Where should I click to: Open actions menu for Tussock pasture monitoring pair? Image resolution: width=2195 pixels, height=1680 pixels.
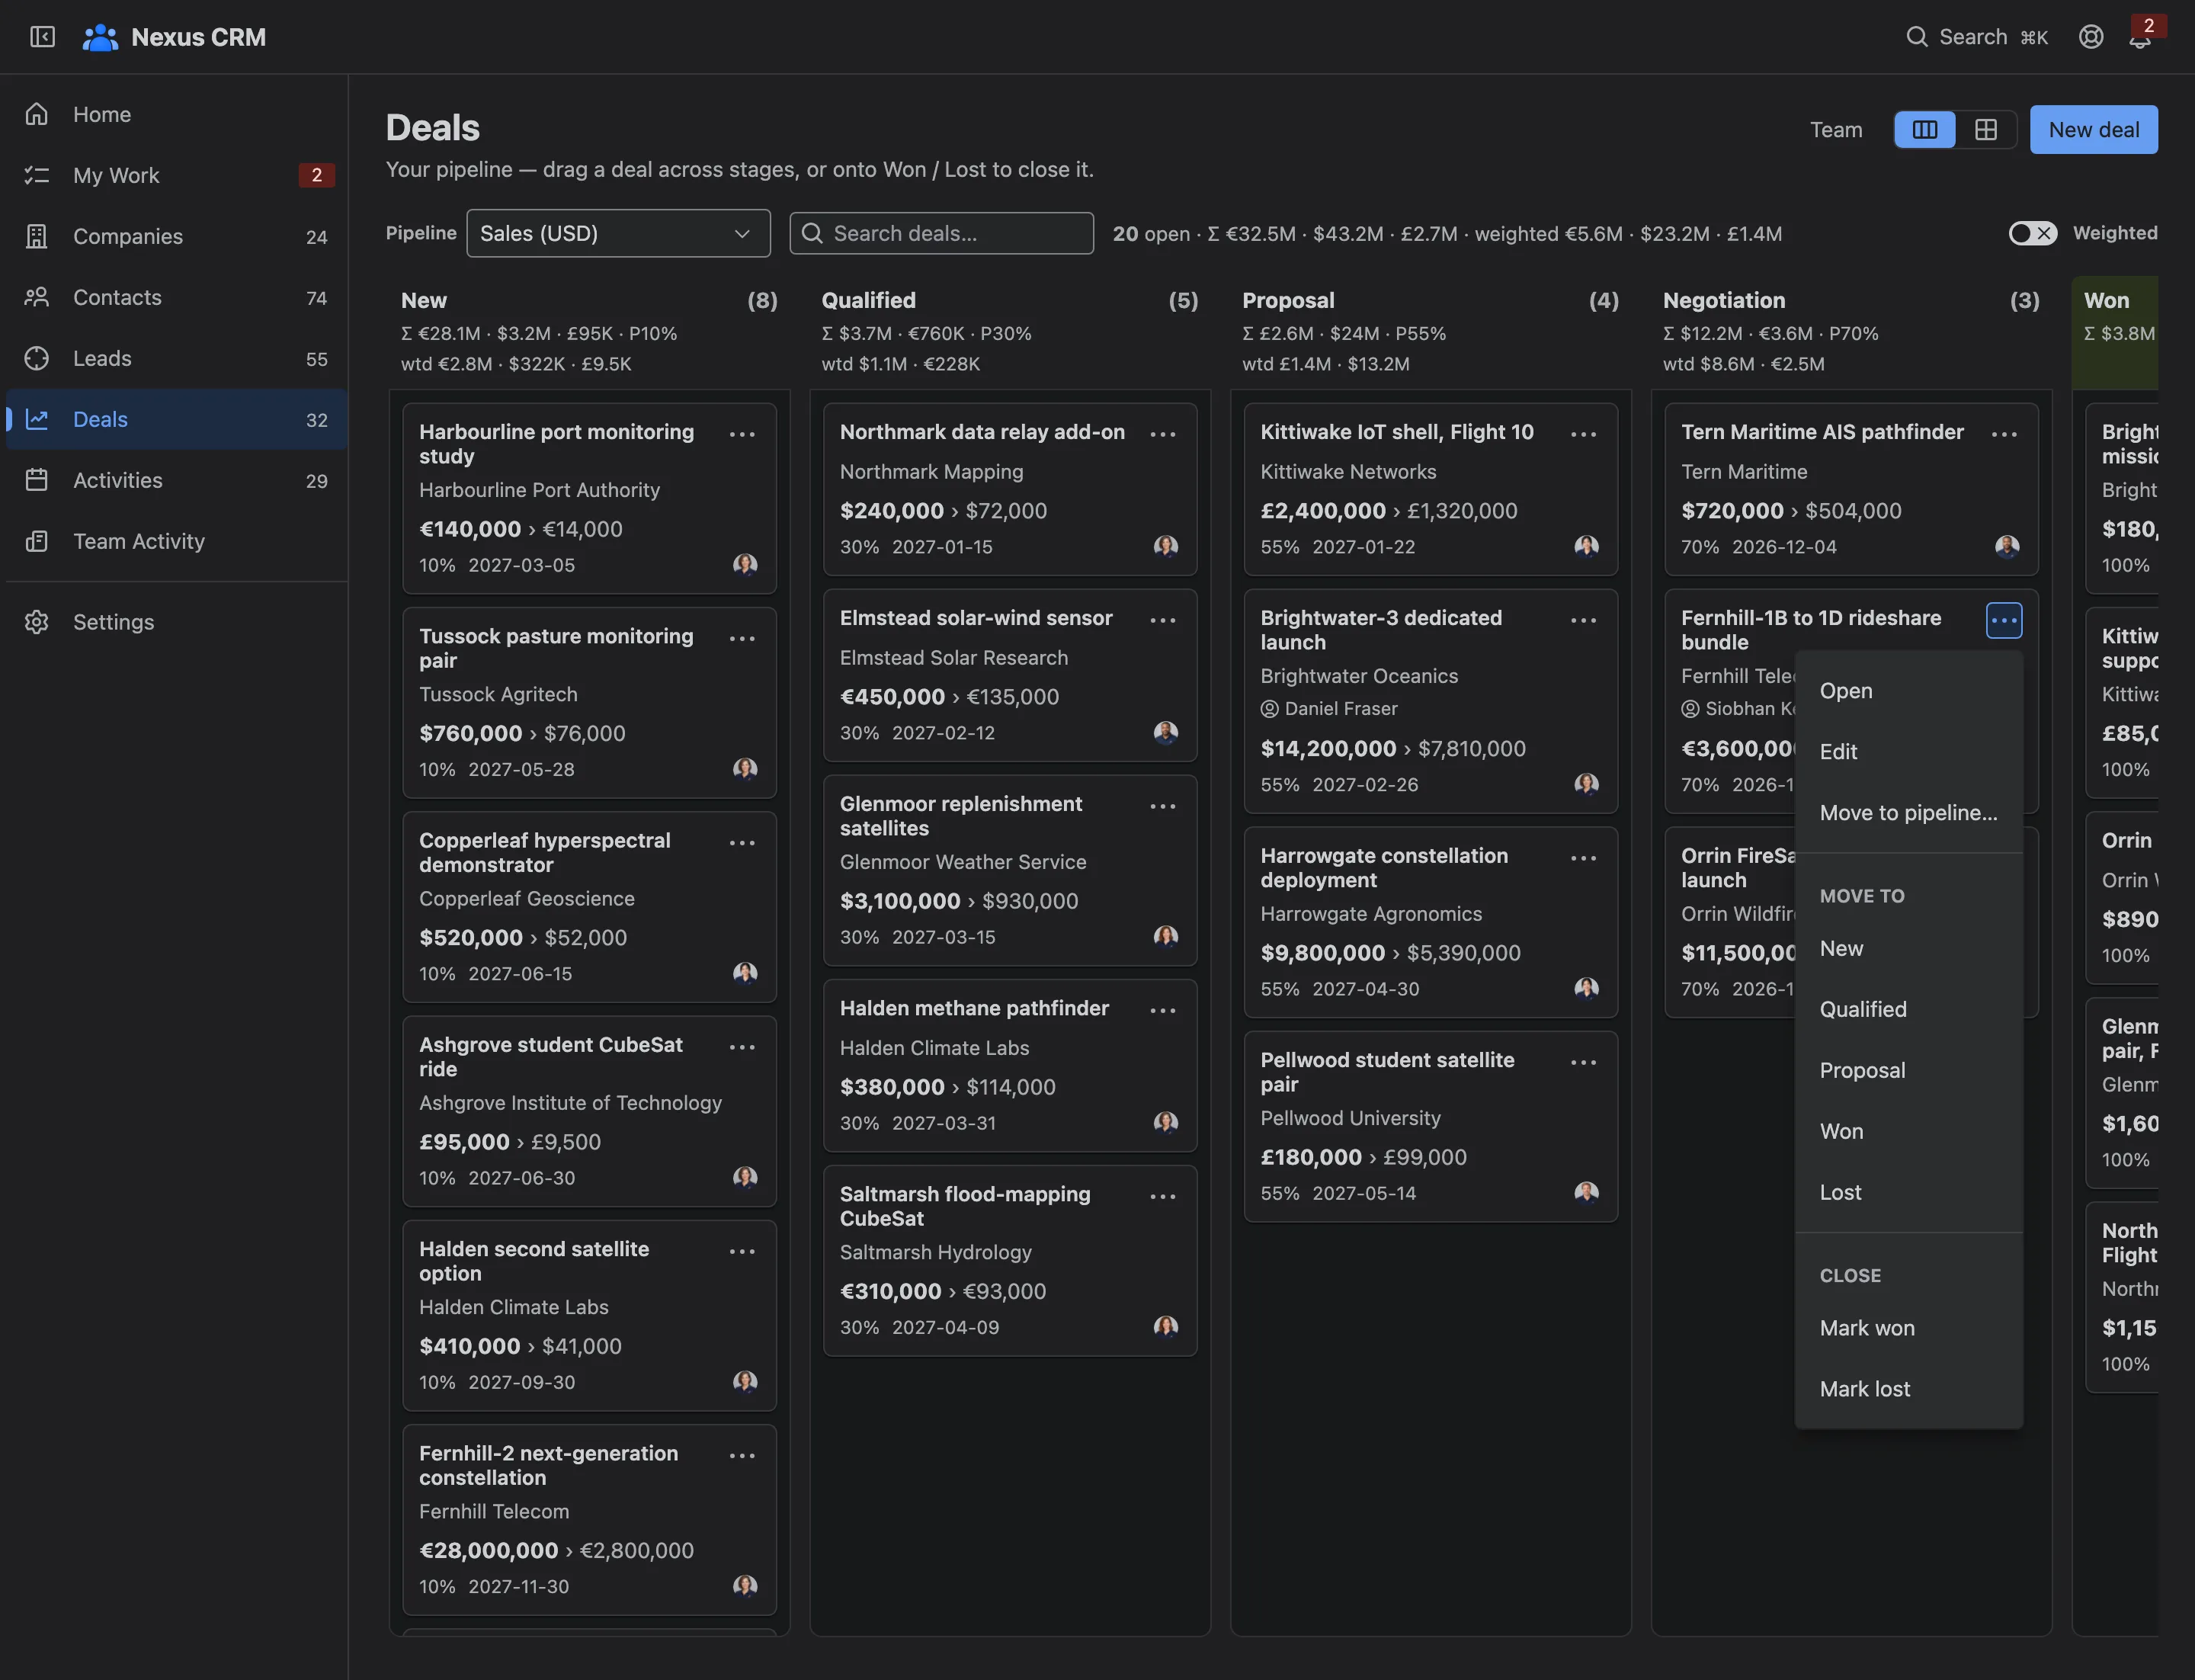coord(742,638)
